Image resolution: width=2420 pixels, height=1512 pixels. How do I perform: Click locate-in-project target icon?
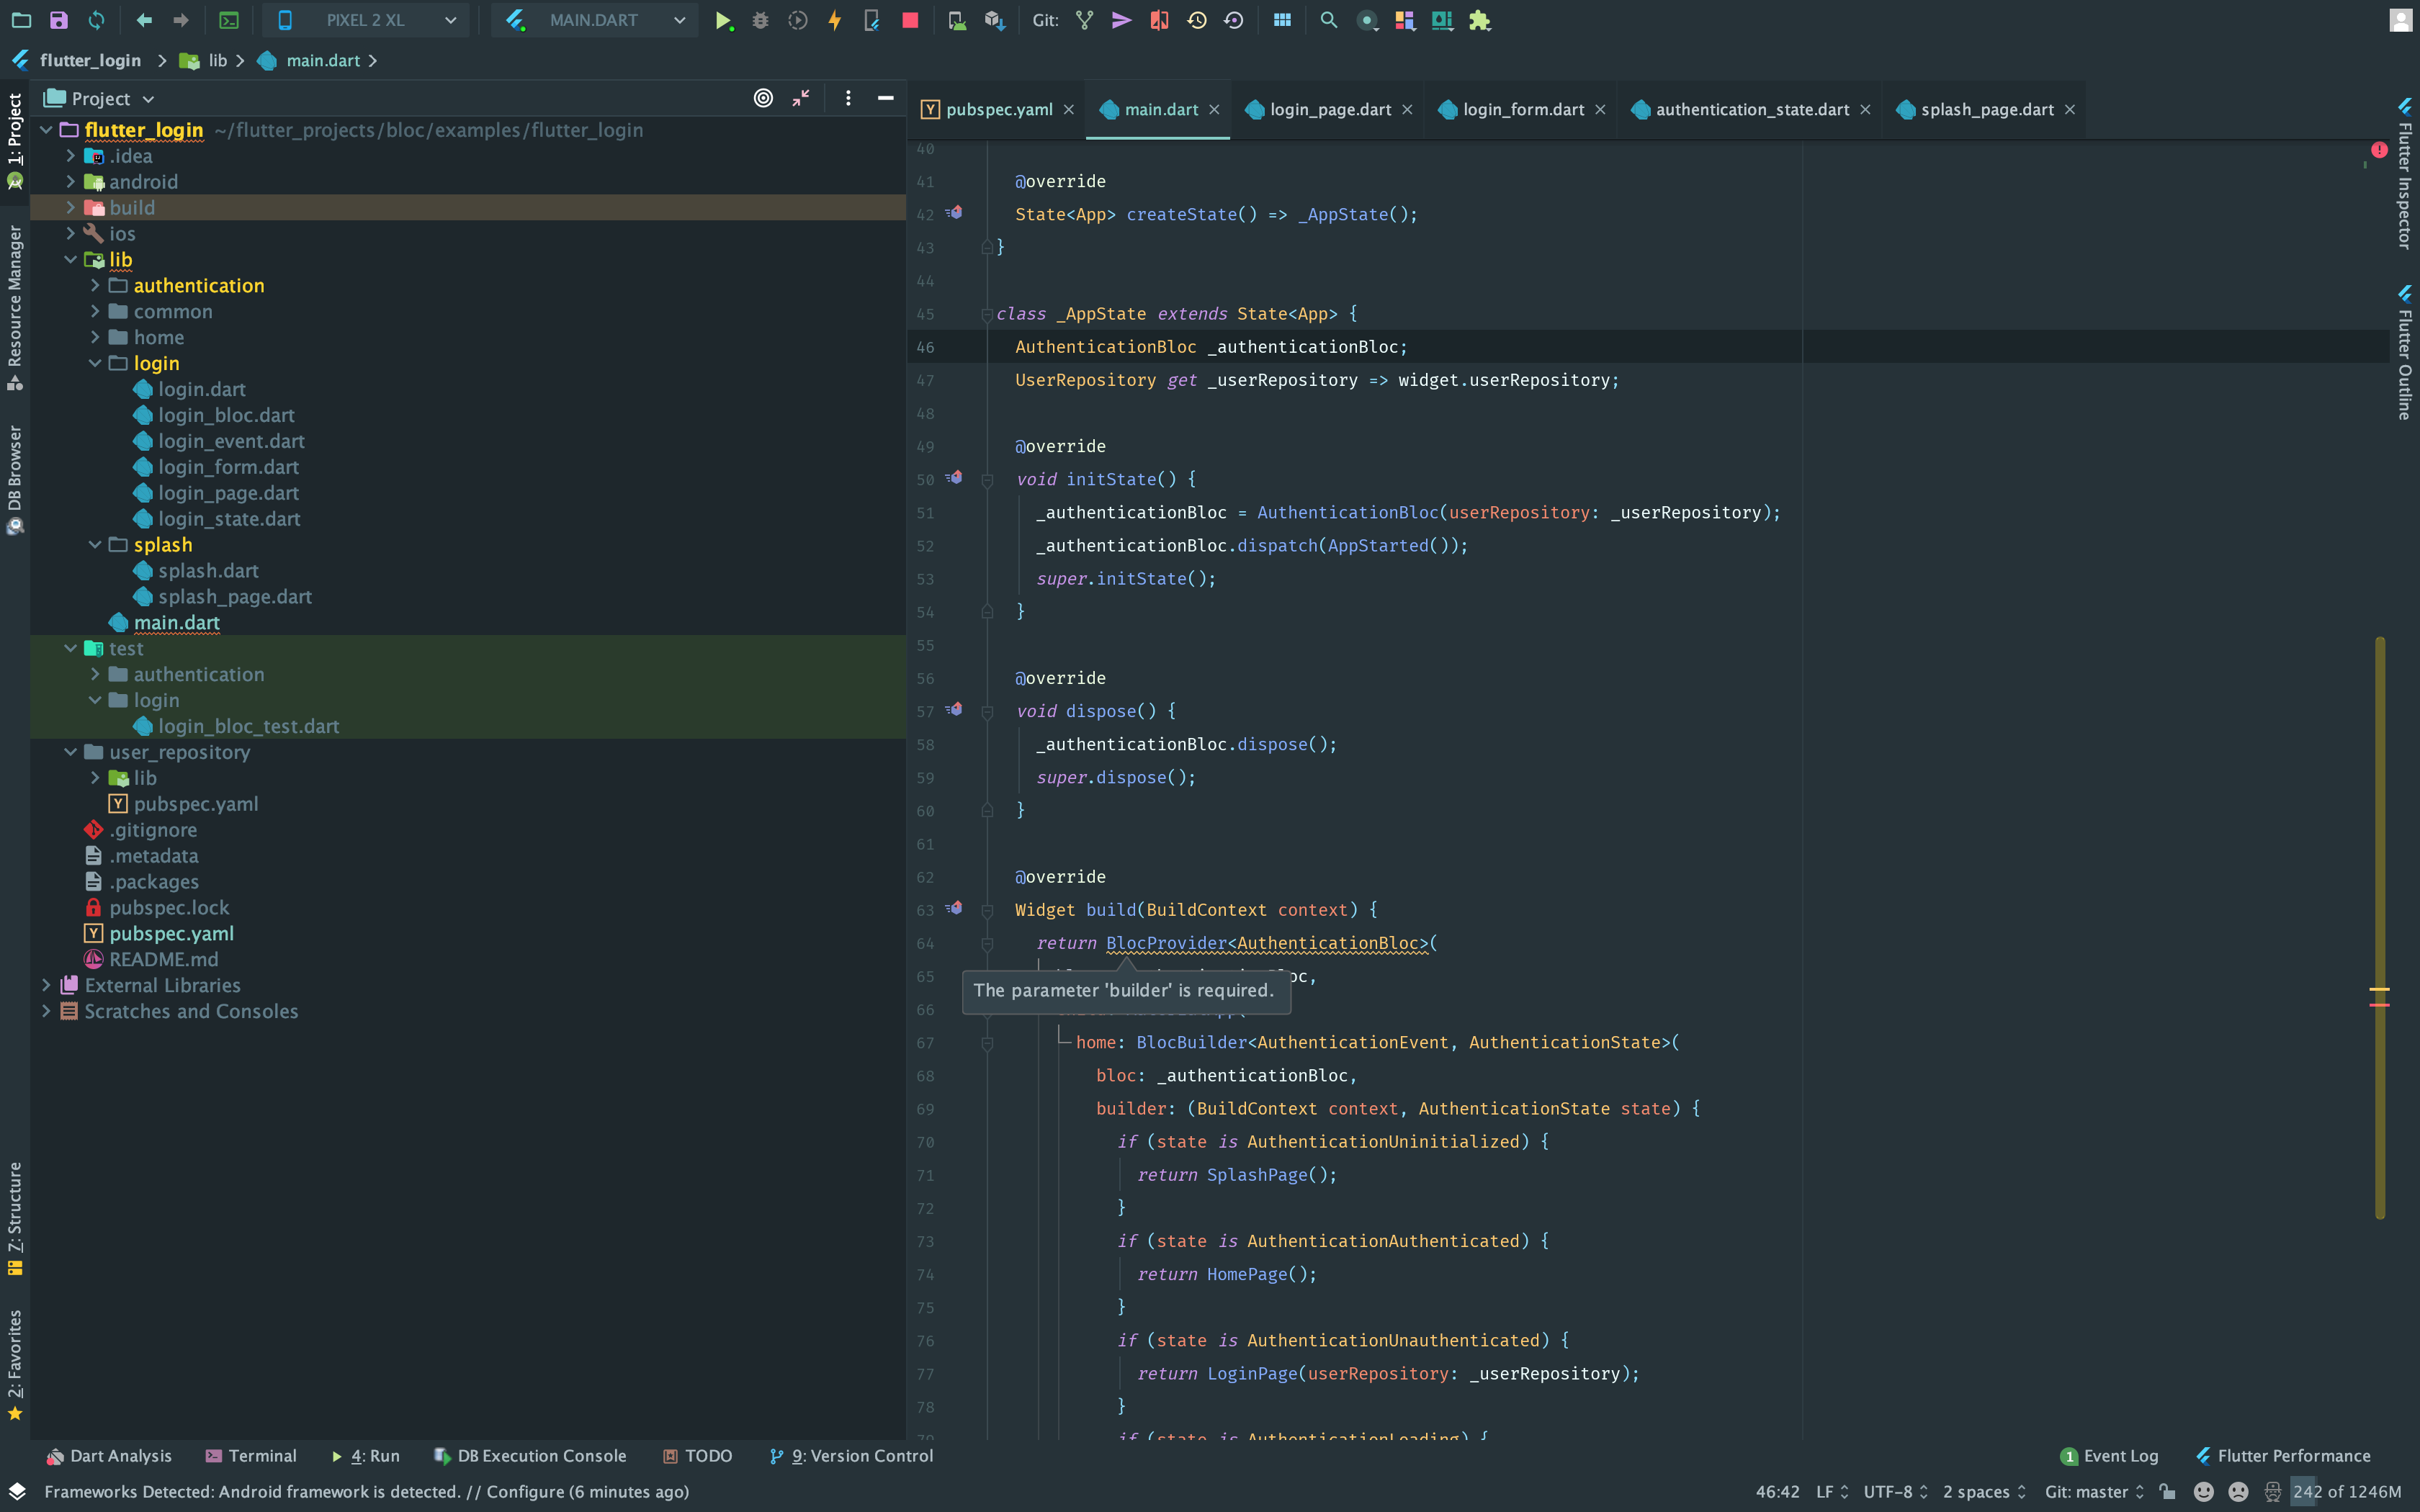coord(763,98)
